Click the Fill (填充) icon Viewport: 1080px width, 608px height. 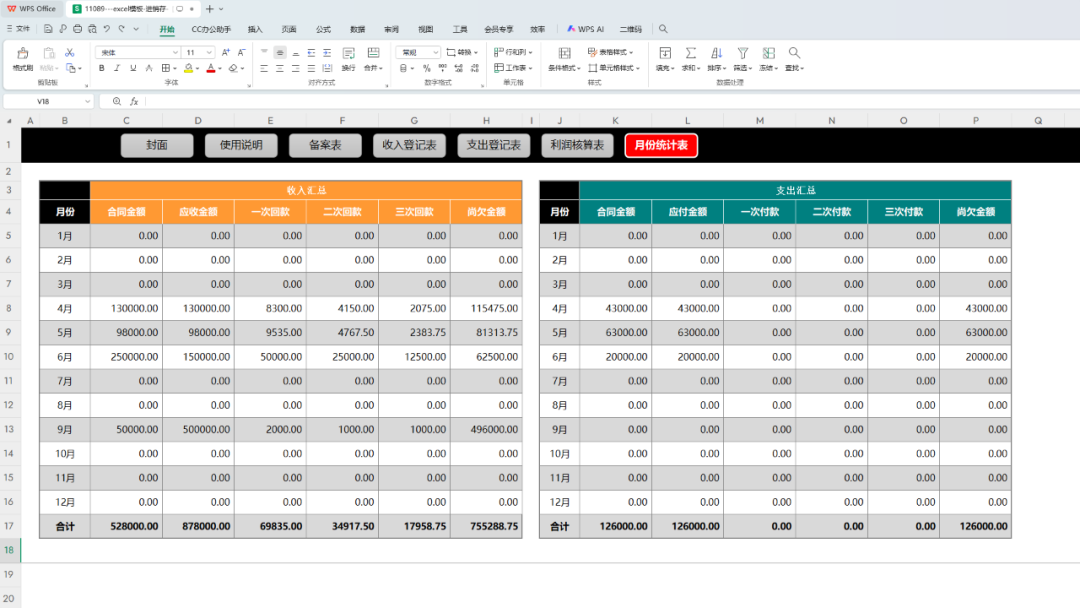pos(665,53)
